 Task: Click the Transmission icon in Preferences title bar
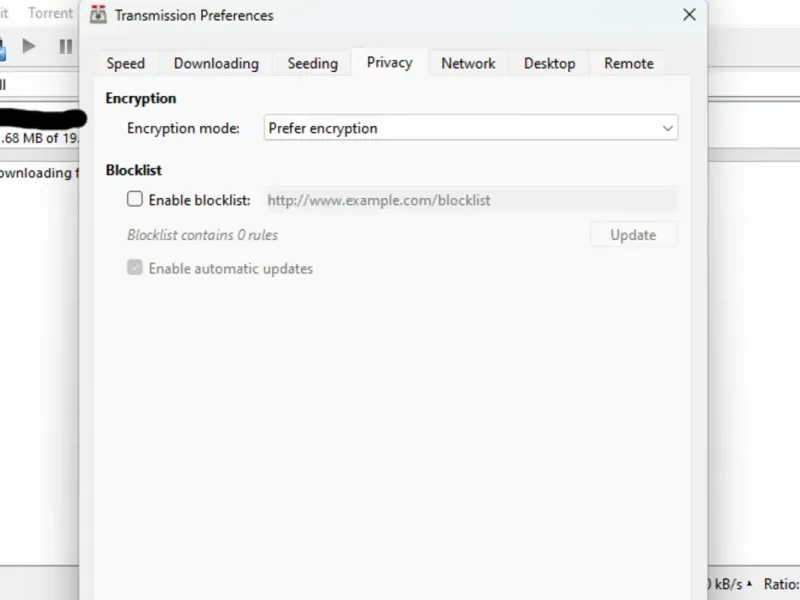99,15
